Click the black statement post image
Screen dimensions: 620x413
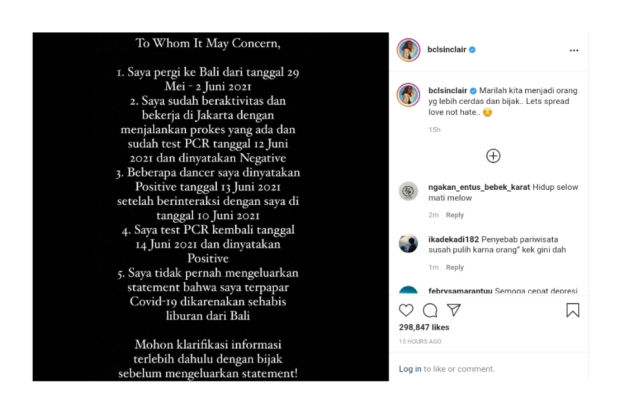(x=211, y=207)
